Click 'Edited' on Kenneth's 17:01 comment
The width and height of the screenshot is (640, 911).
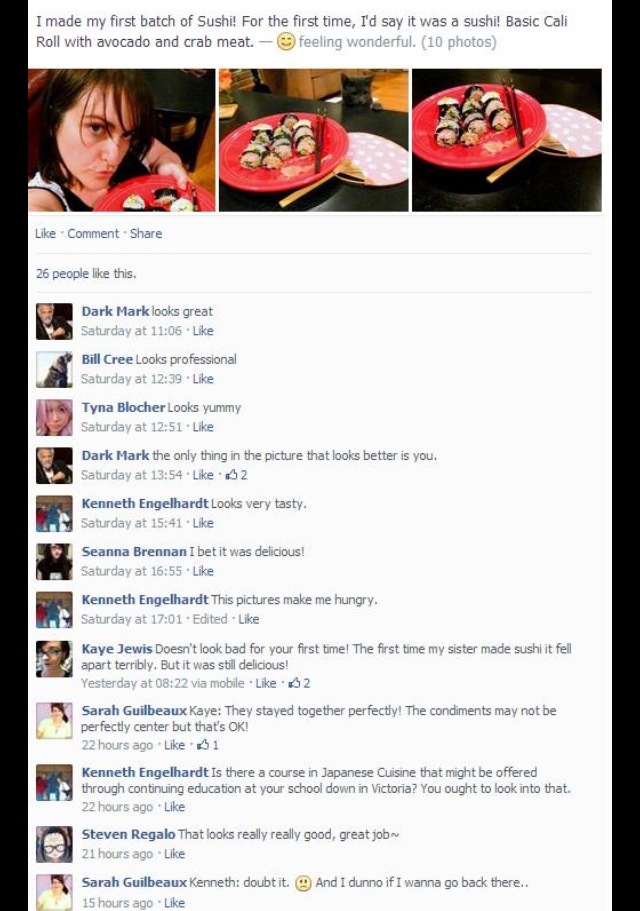(210, 619)
